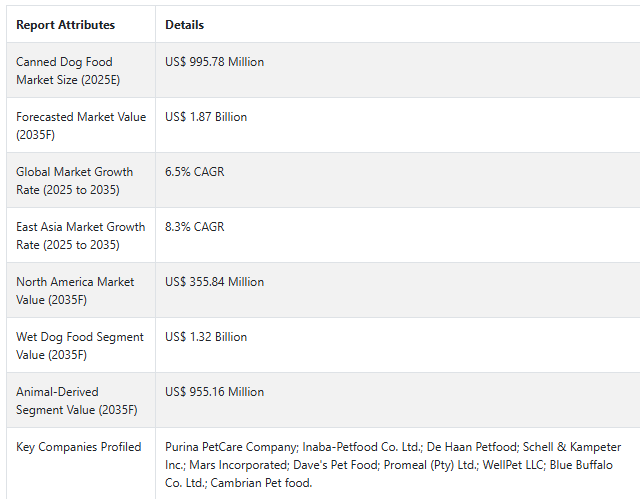The height and width of the screenshot is (499, 640).
Task: Select the Global Market Growth Rate cell
Action: 74,181
